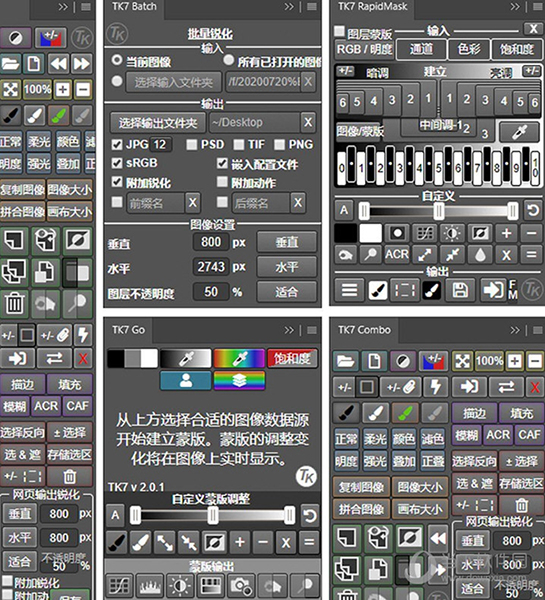Click the middle handle of RapidMask custom slider
This screenshot has height=600, width=545.
point(439,210)
